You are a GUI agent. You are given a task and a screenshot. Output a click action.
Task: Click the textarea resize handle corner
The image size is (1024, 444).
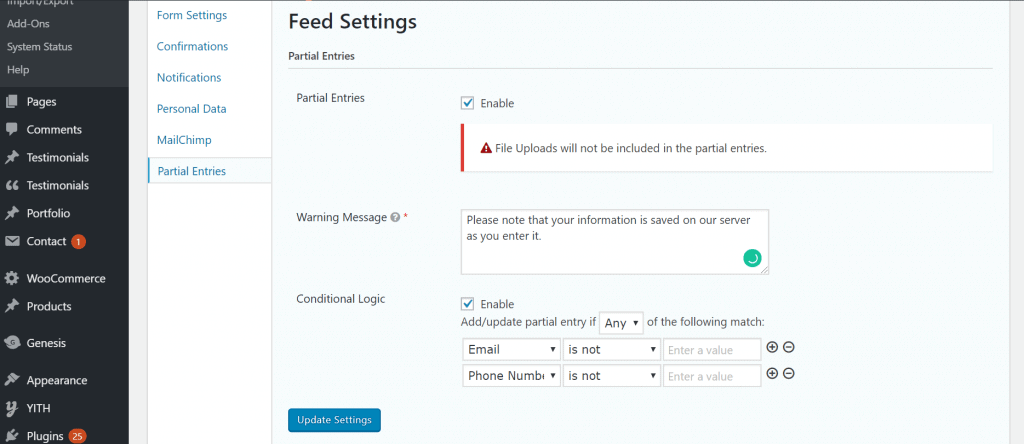point(764,270)
